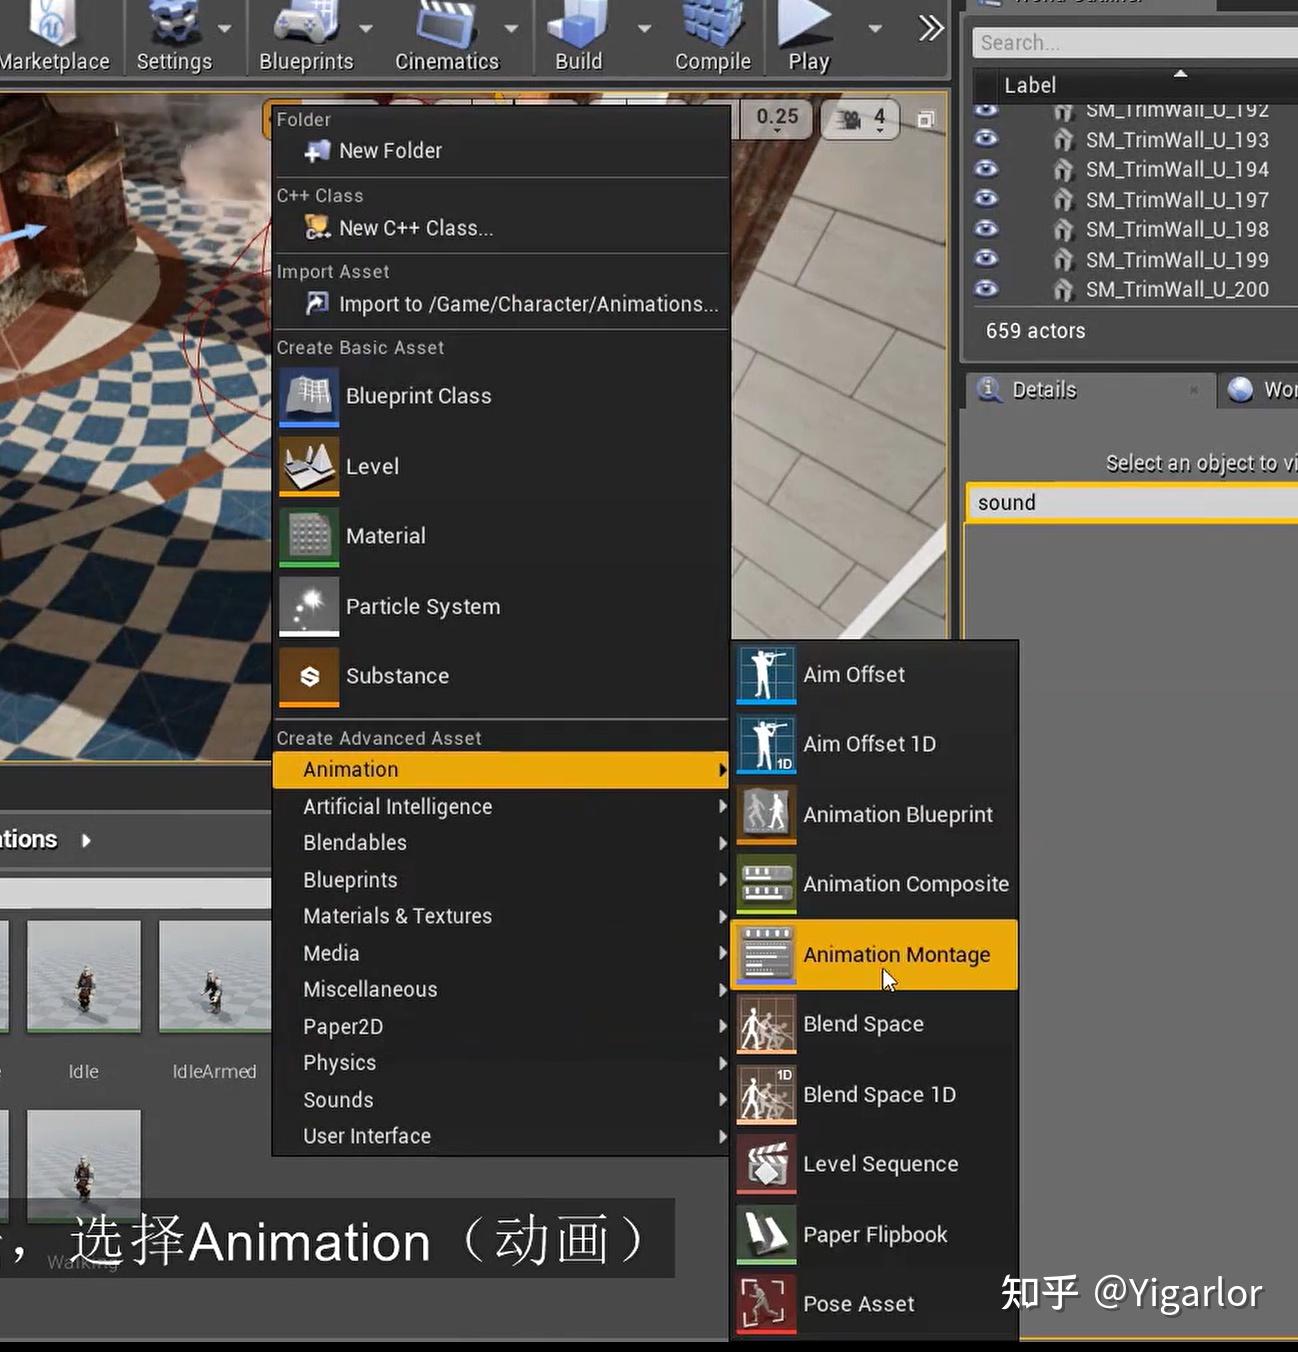Open the Media submenu

point(501,953)
